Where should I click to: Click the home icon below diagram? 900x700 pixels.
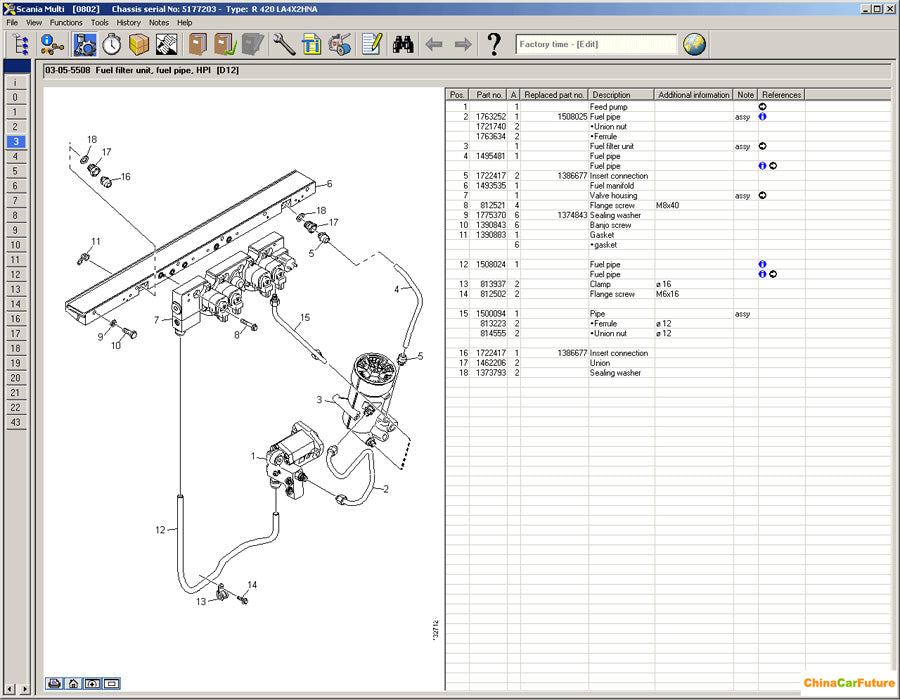(x=73, y=683)
